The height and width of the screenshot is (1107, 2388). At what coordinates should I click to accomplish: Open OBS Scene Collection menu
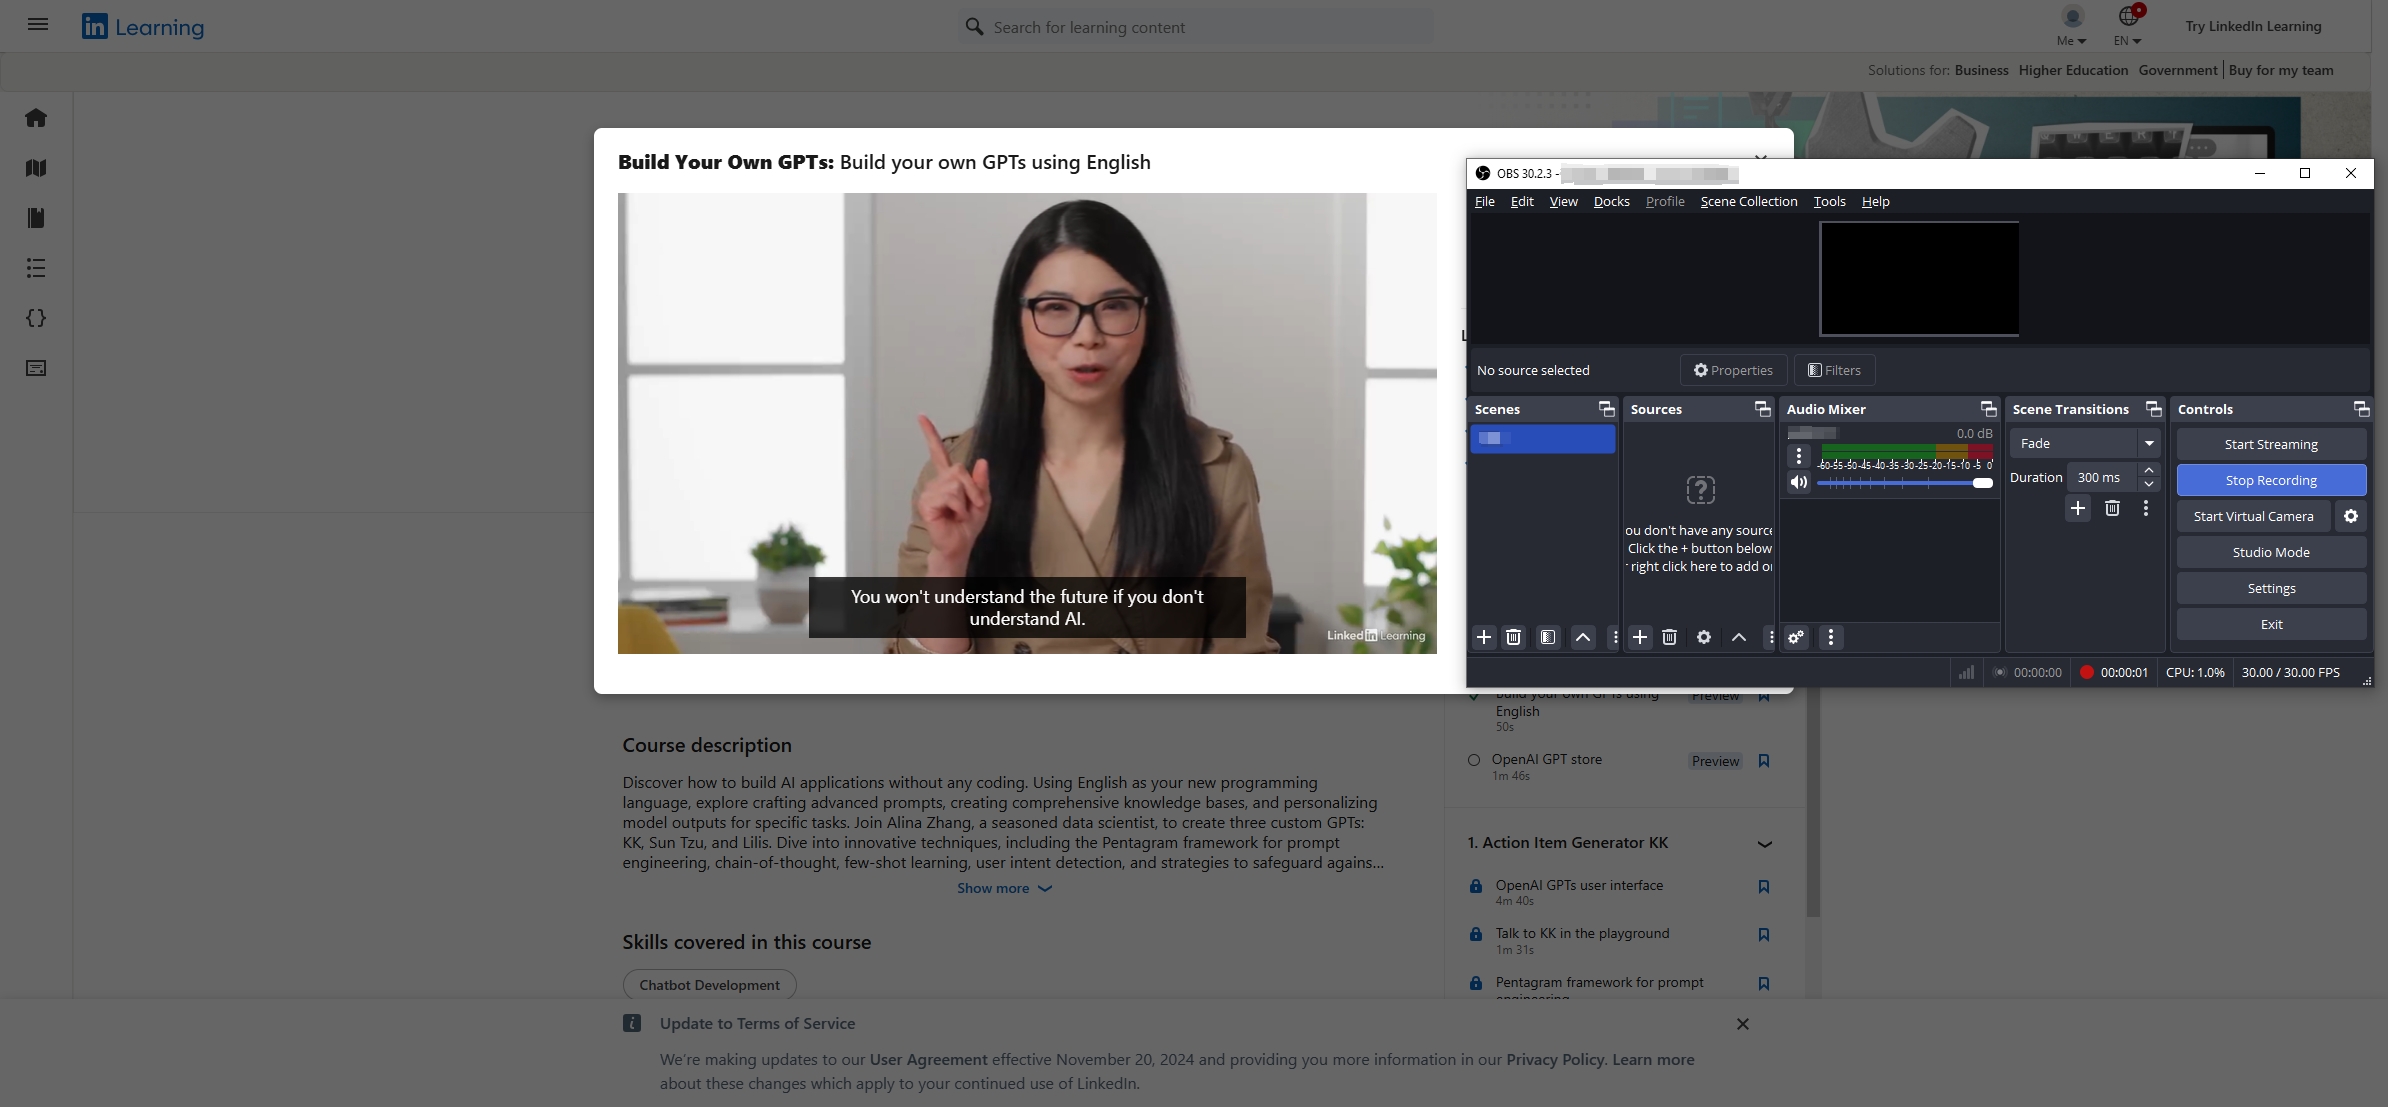[1749, 201]
